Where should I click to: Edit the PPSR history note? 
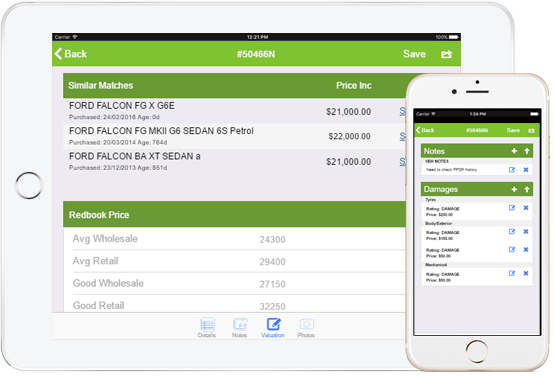[512, 170]
